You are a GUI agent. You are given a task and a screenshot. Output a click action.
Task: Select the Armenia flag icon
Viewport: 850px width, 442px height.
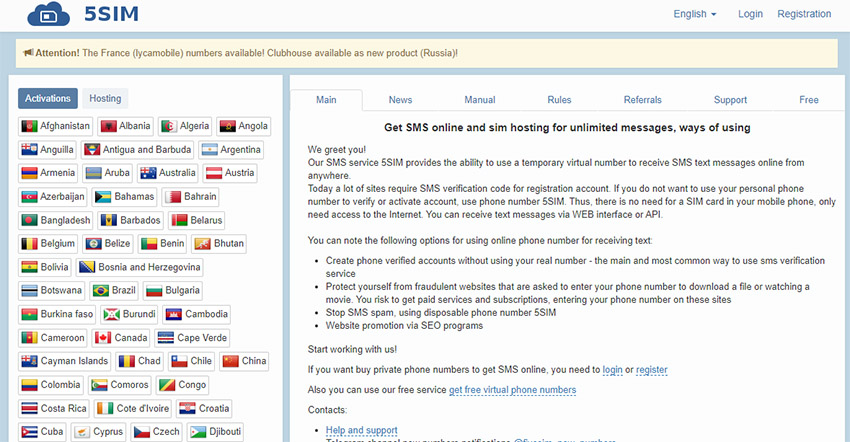(29, 173)
